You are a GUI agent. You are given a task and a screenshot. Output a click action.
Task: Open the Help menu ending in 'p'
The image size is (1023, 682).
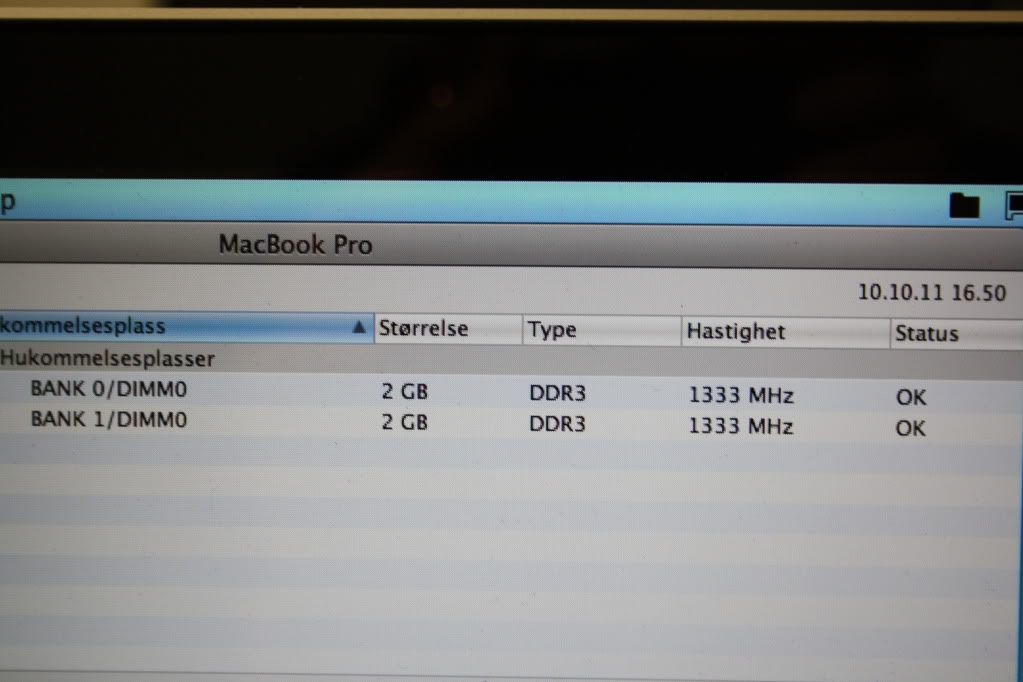pyautogui.click(x=8, y=201)
